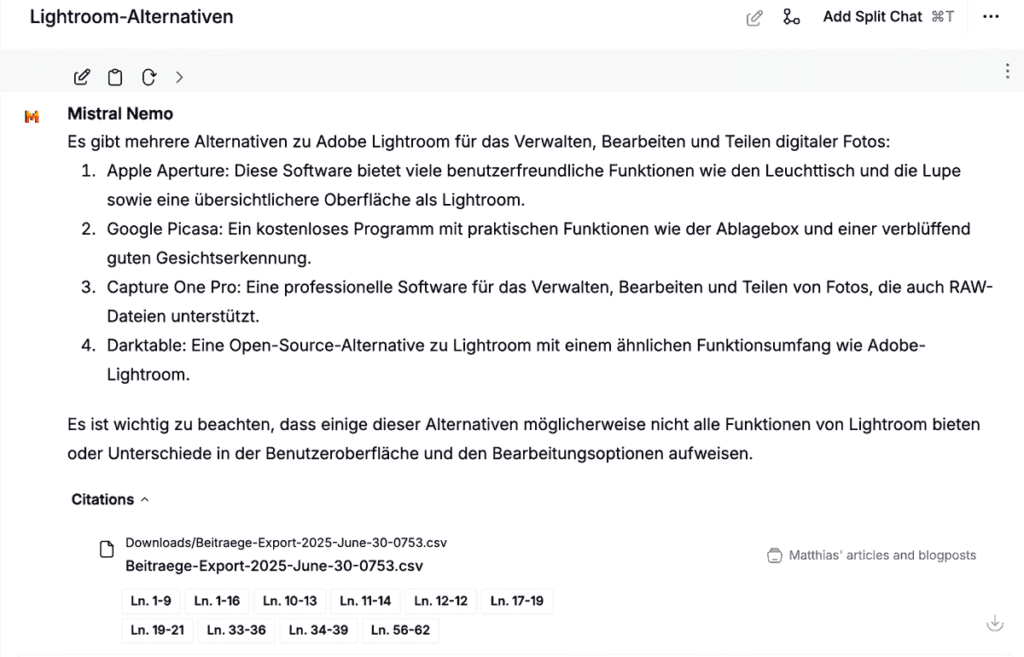Select the Google Picasa list item text
Image resolution: width=1024 pixels, height=657 pixels.
(x=539, y=244)
